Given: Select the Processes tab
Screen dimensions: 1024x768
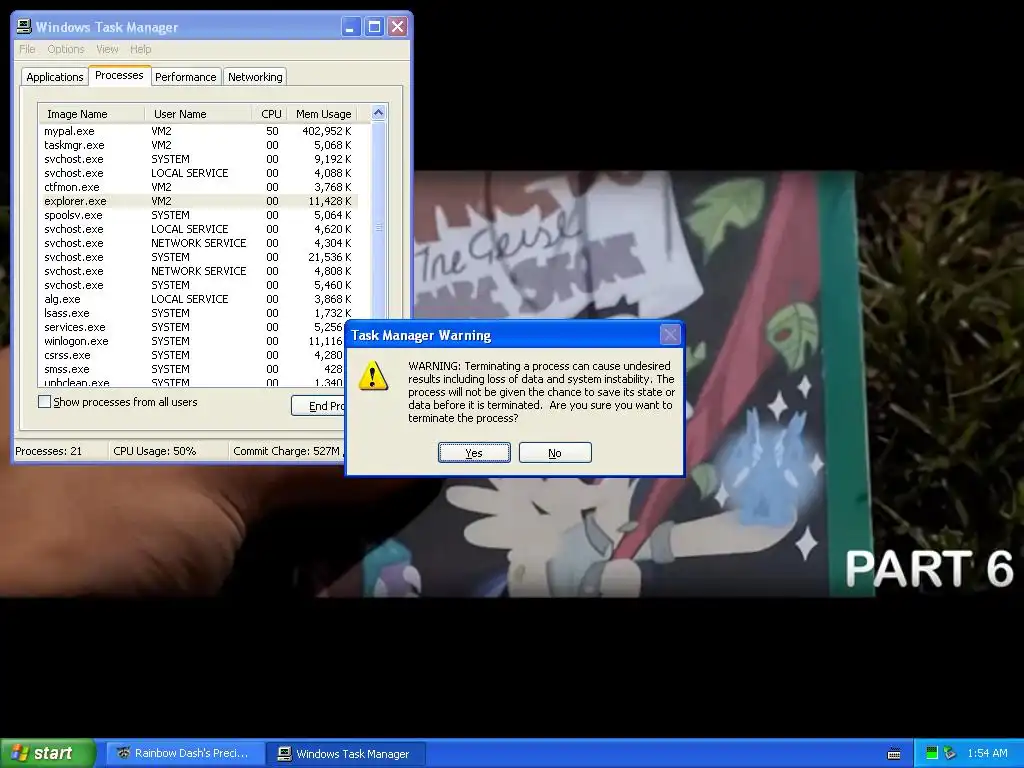Looking at the screenshot, I should click(119, 75).
